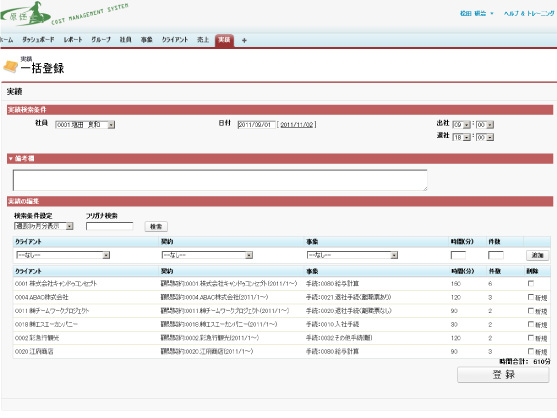Collapse the 備考欄 section triangle
Image resolution: width=557 pixels, height=418 pixels.
click(x=11, y=158)
